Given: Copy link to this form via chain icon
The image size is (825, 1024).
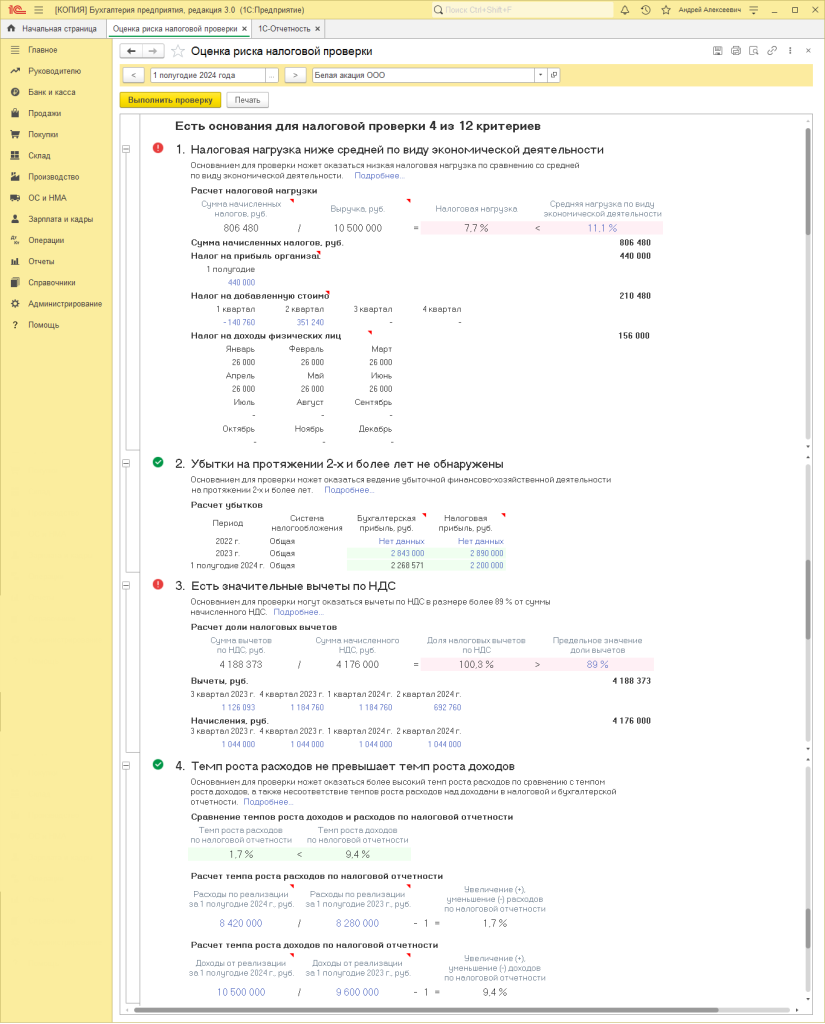Looking at the screenshot, I should [x=772, y=51].
